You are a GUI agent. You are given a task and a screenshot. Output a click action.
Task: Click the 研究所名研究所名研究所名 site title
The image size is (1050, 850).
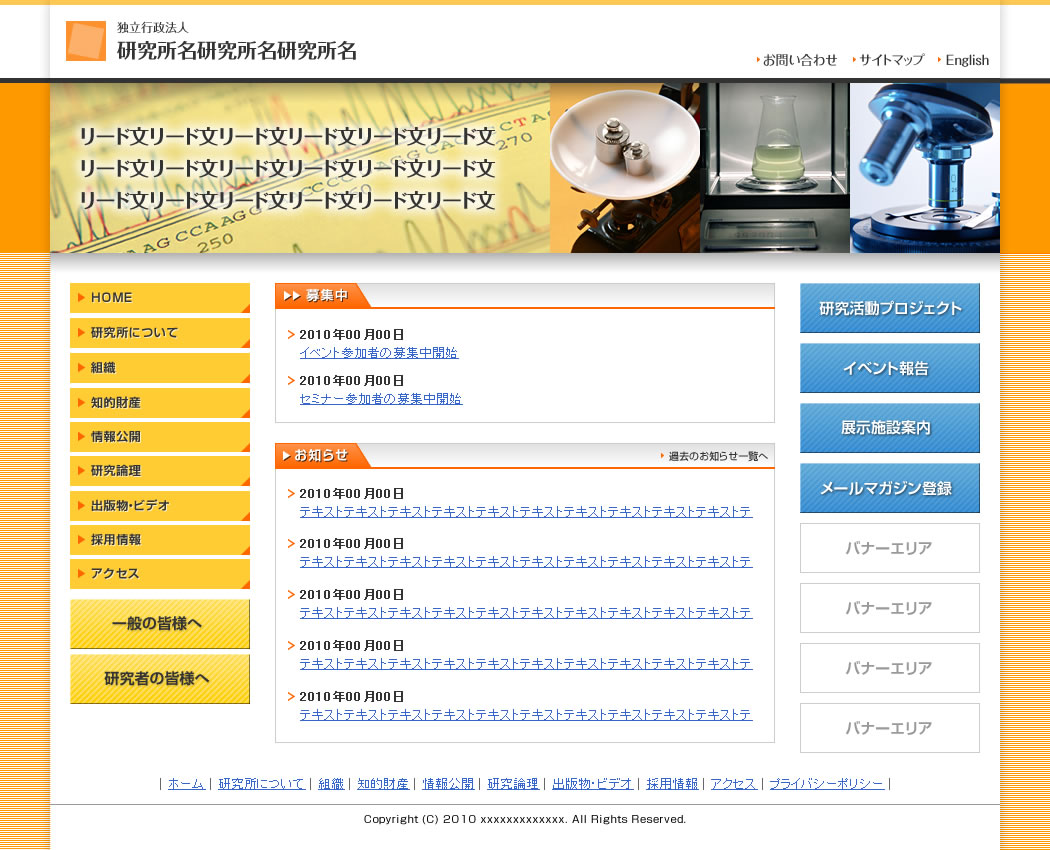coord(237,51)
